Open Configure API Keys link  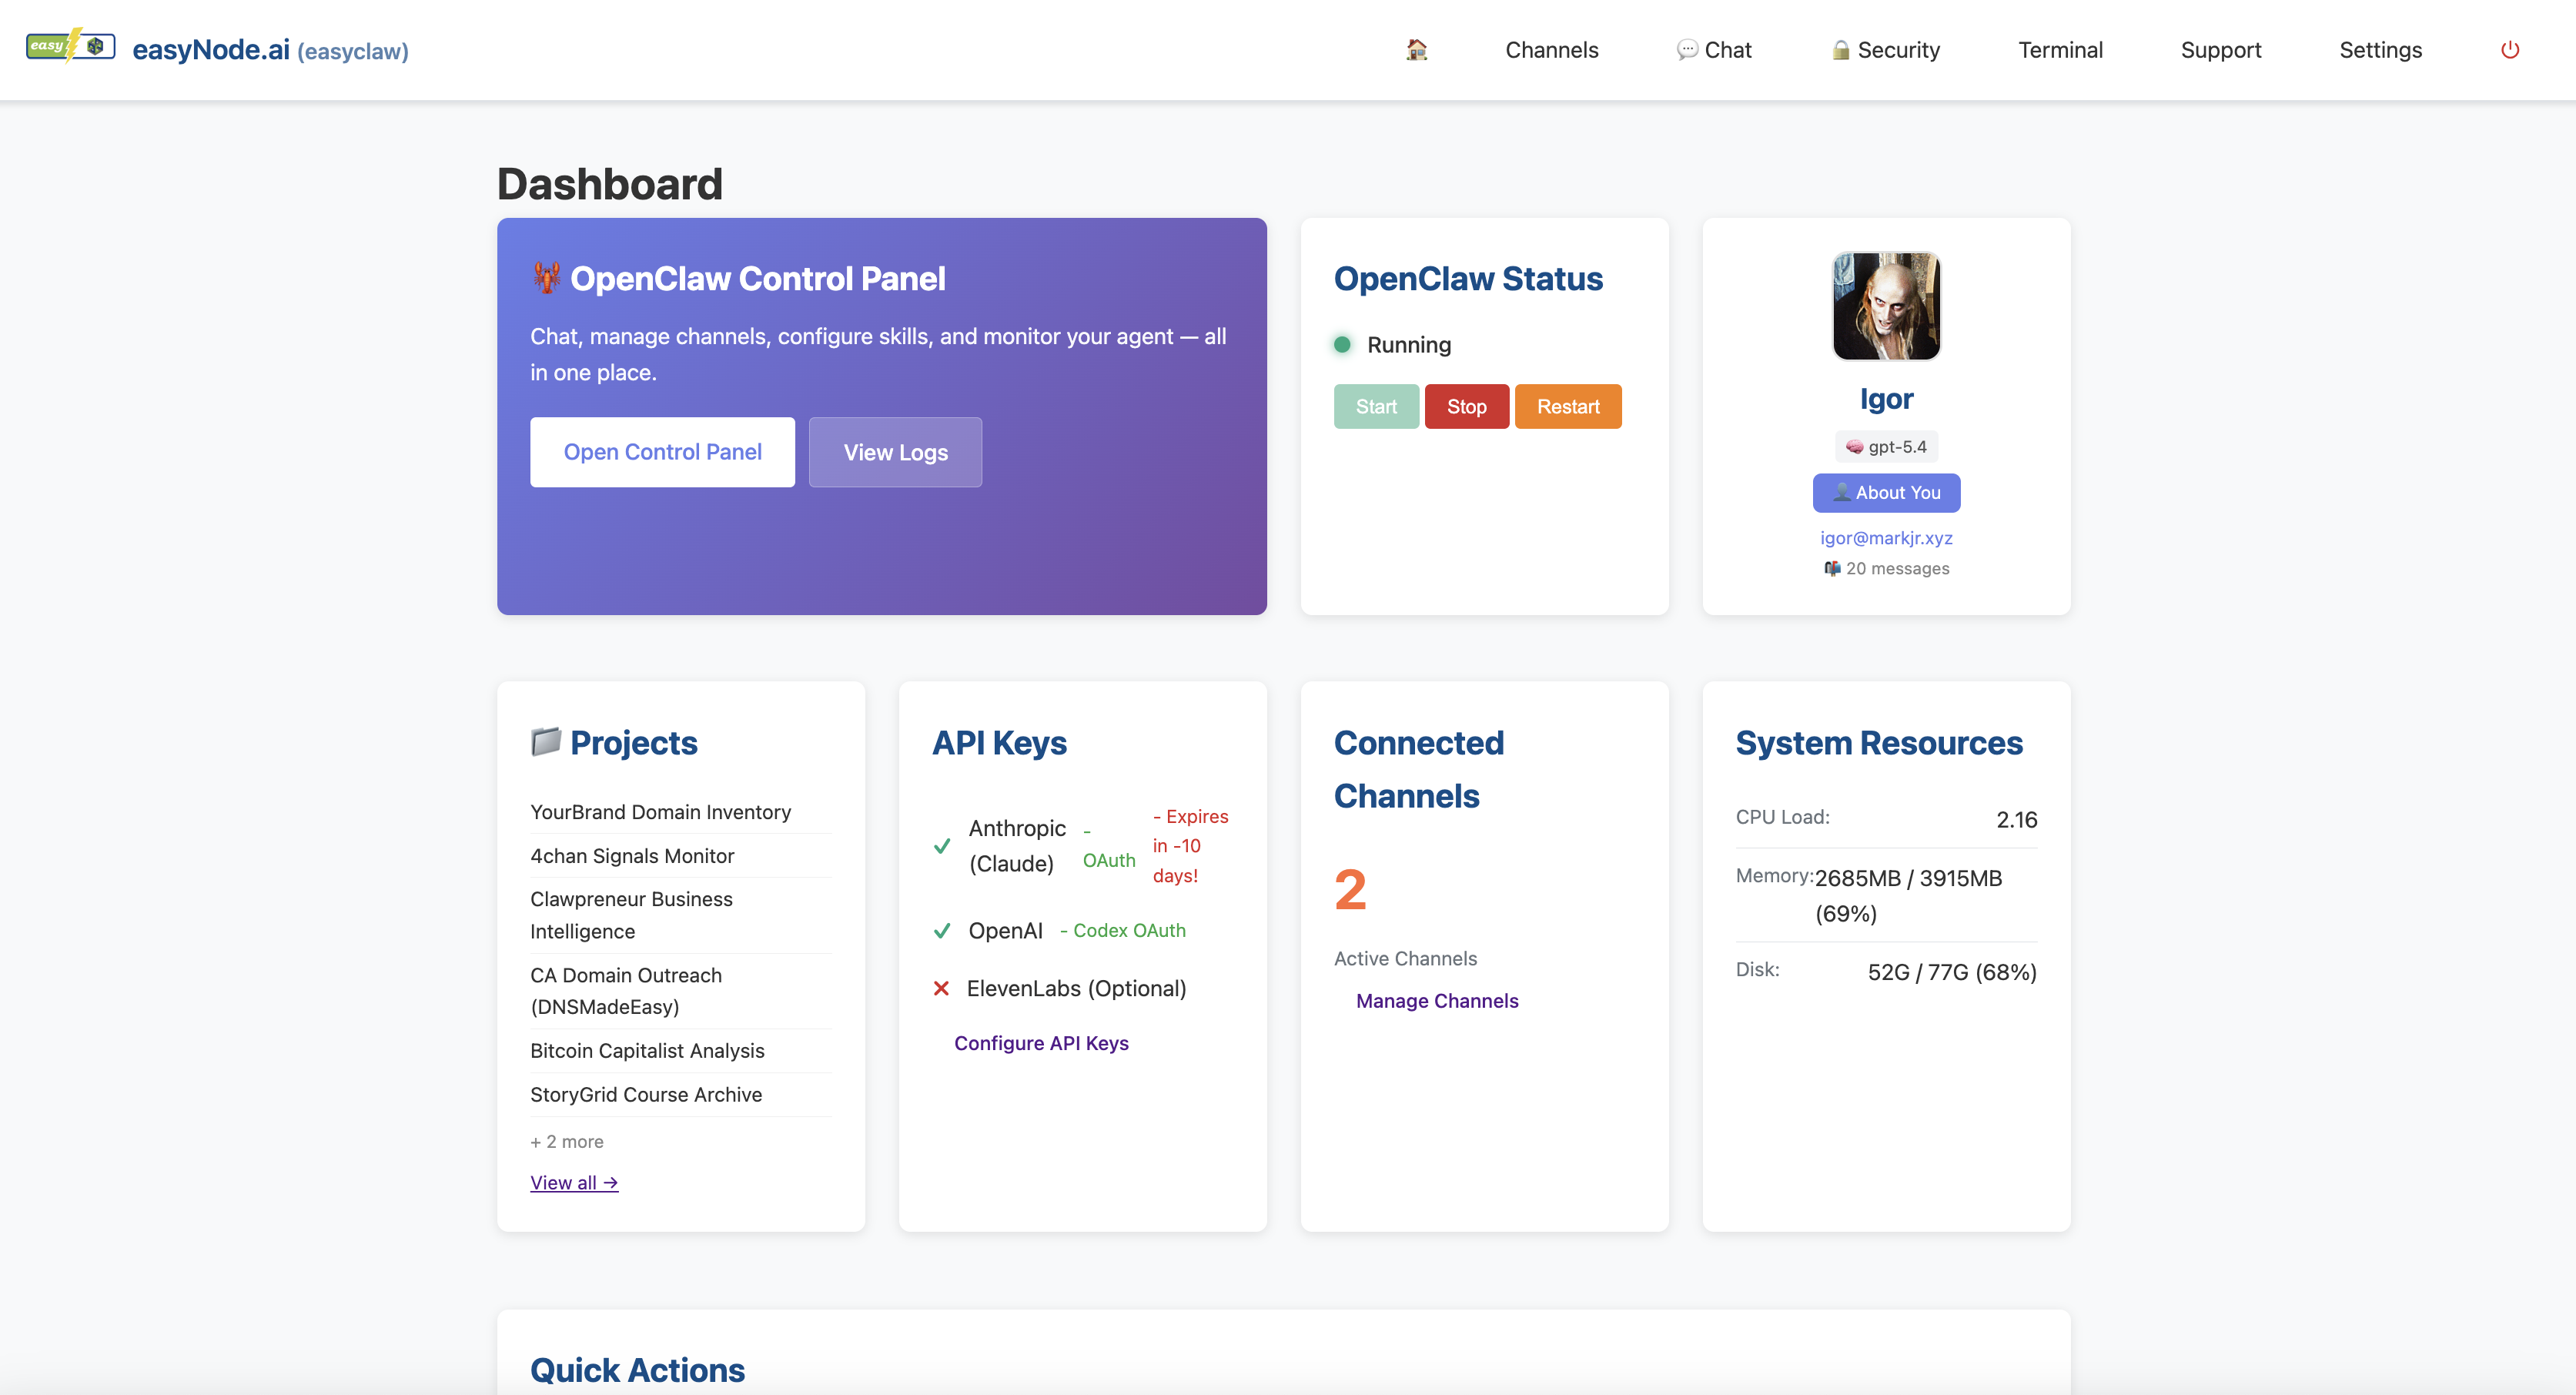[x=1041, y=1043]
